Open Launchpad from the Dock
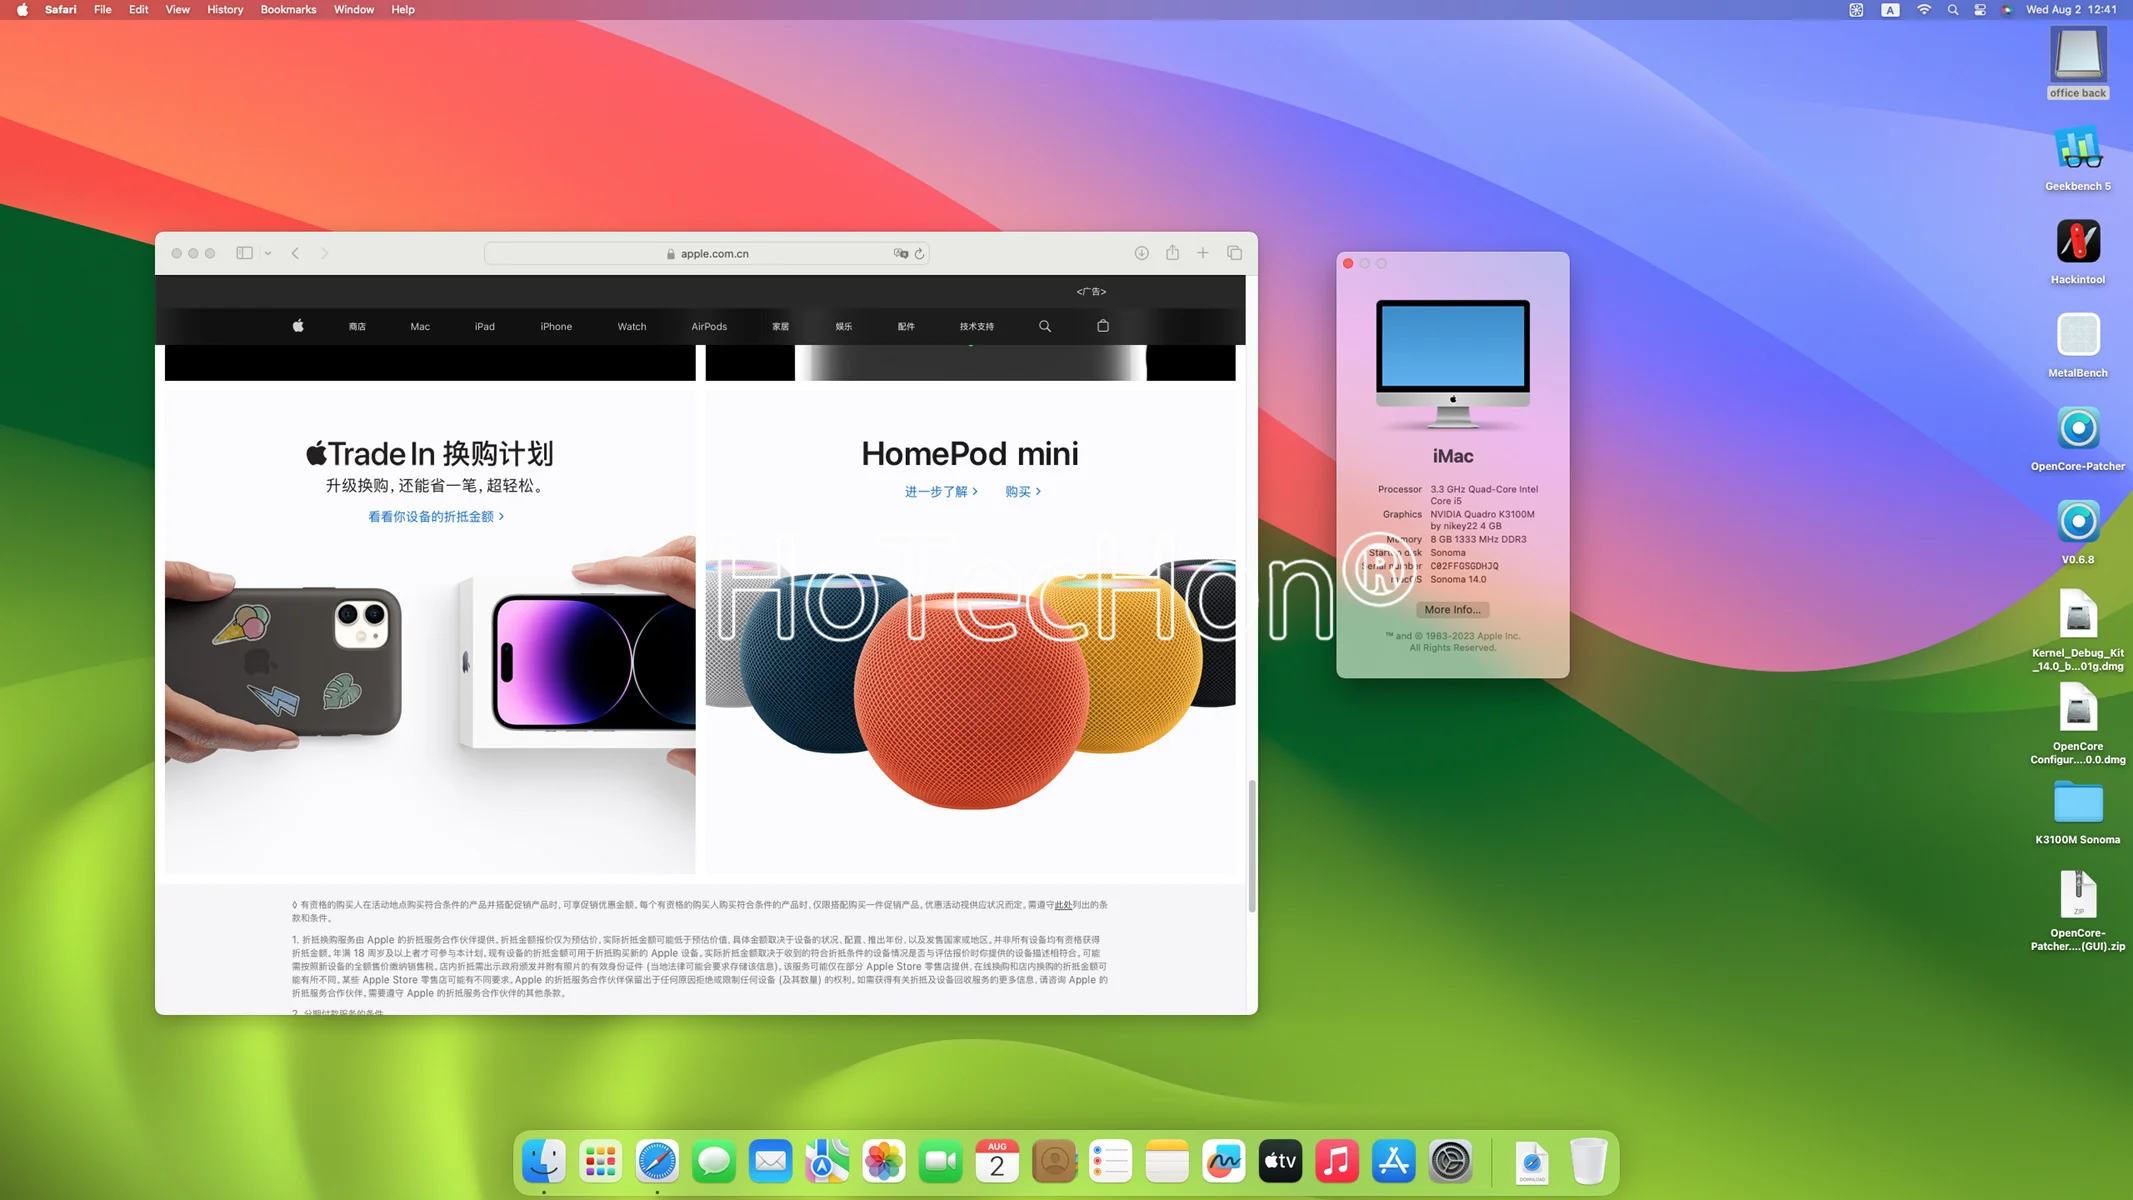This screenshot has width=2133, height=1200. tap(600, 1161)
